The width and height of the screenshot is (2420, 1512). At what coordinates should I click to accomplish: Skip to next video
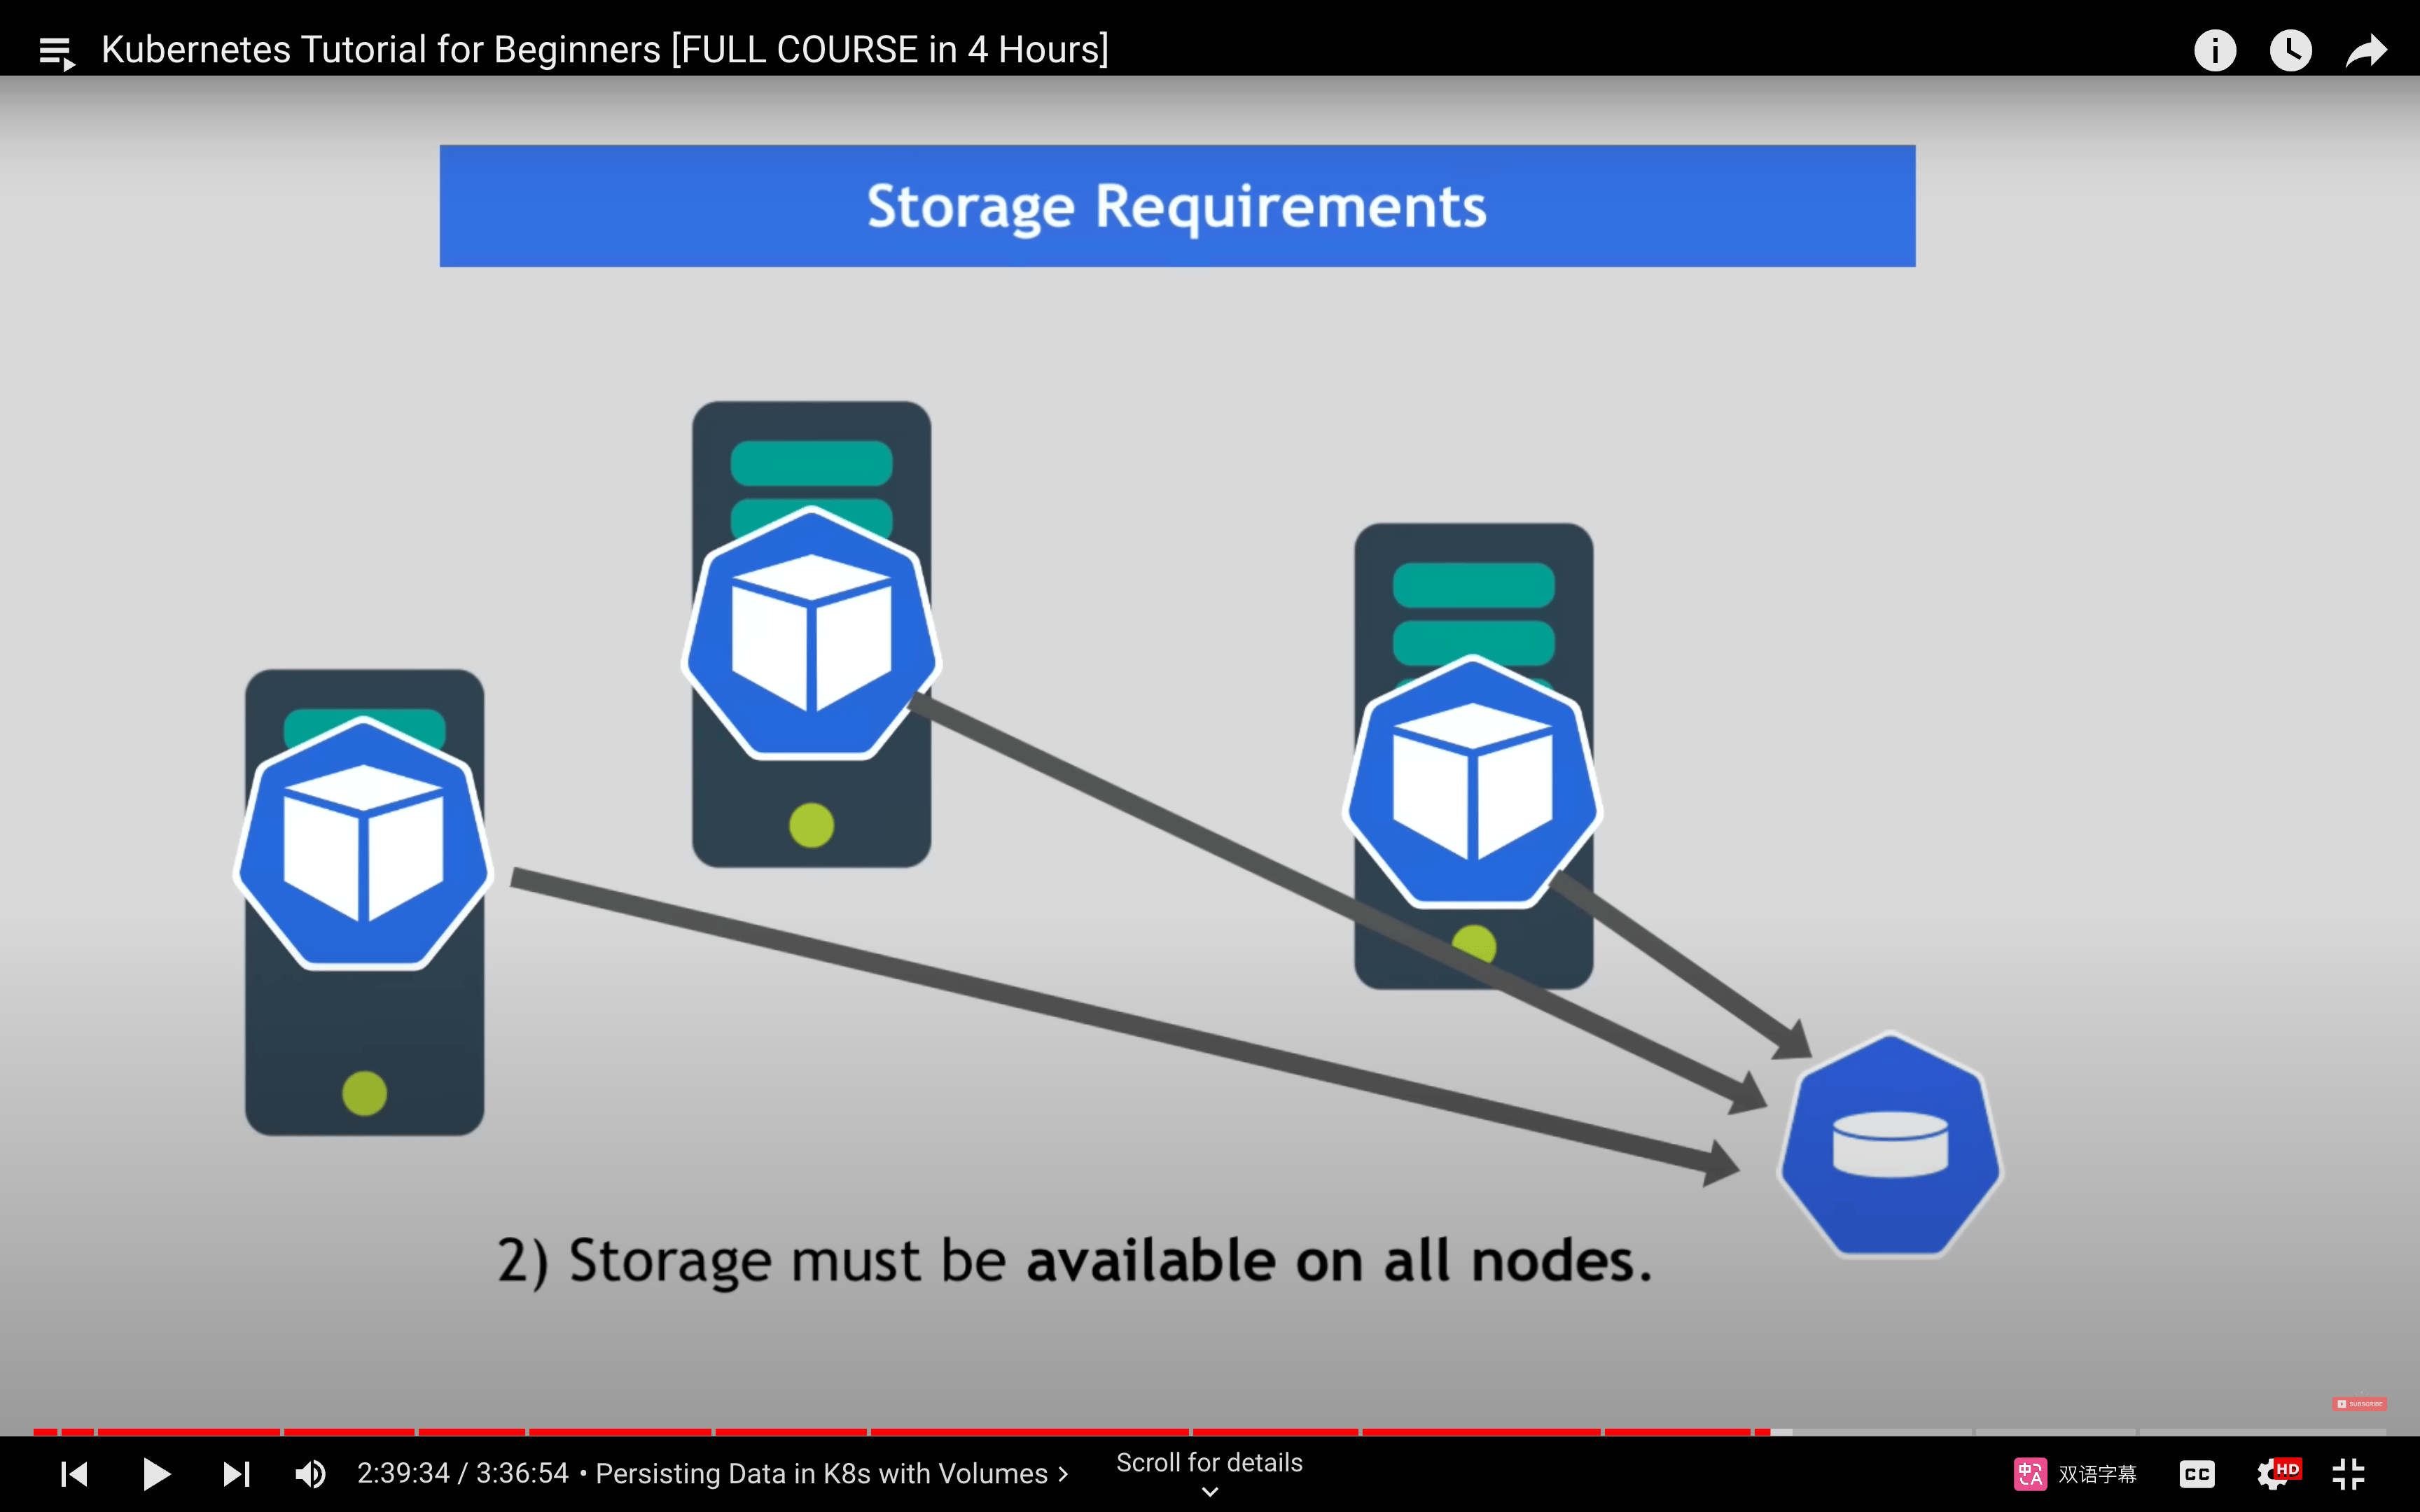pyautogui.click(x=237, y=1474)
